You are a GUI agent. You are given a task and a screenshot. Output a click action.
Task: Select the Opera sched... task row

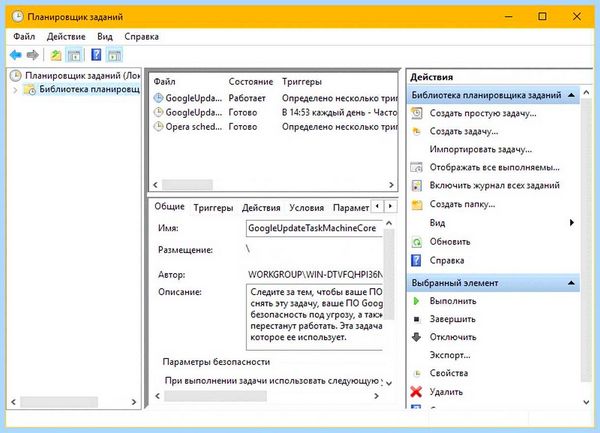pyautogui.click(x=275, y=126)
